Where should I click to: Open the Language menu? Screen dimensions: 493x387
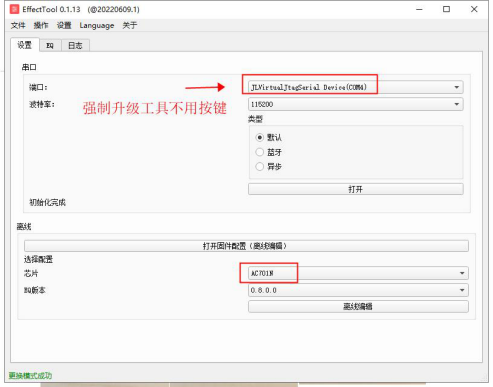coord(97,25)
